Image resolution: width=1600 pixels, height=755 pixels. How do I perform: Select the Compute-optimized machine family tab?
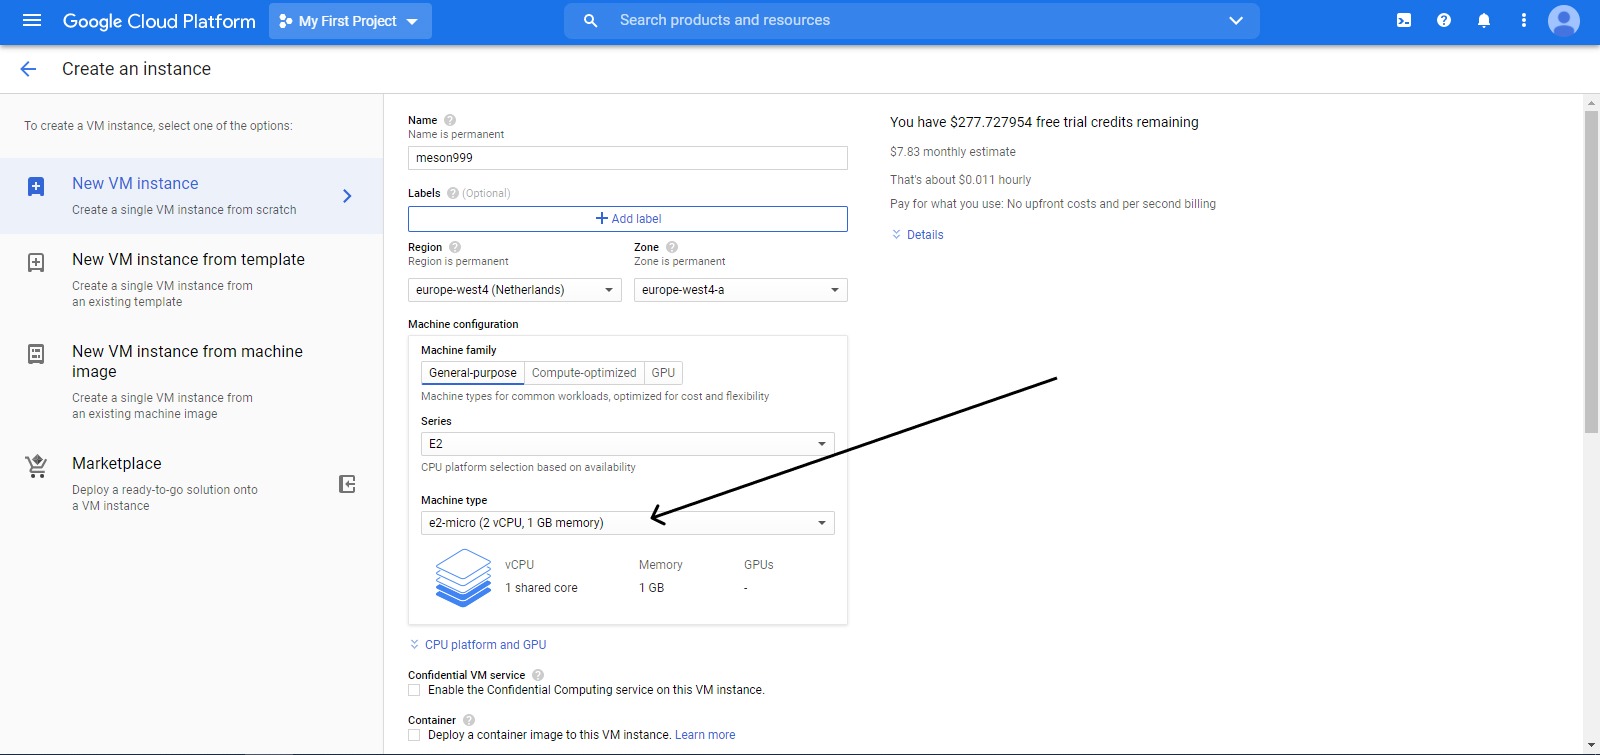click(584, 373)
